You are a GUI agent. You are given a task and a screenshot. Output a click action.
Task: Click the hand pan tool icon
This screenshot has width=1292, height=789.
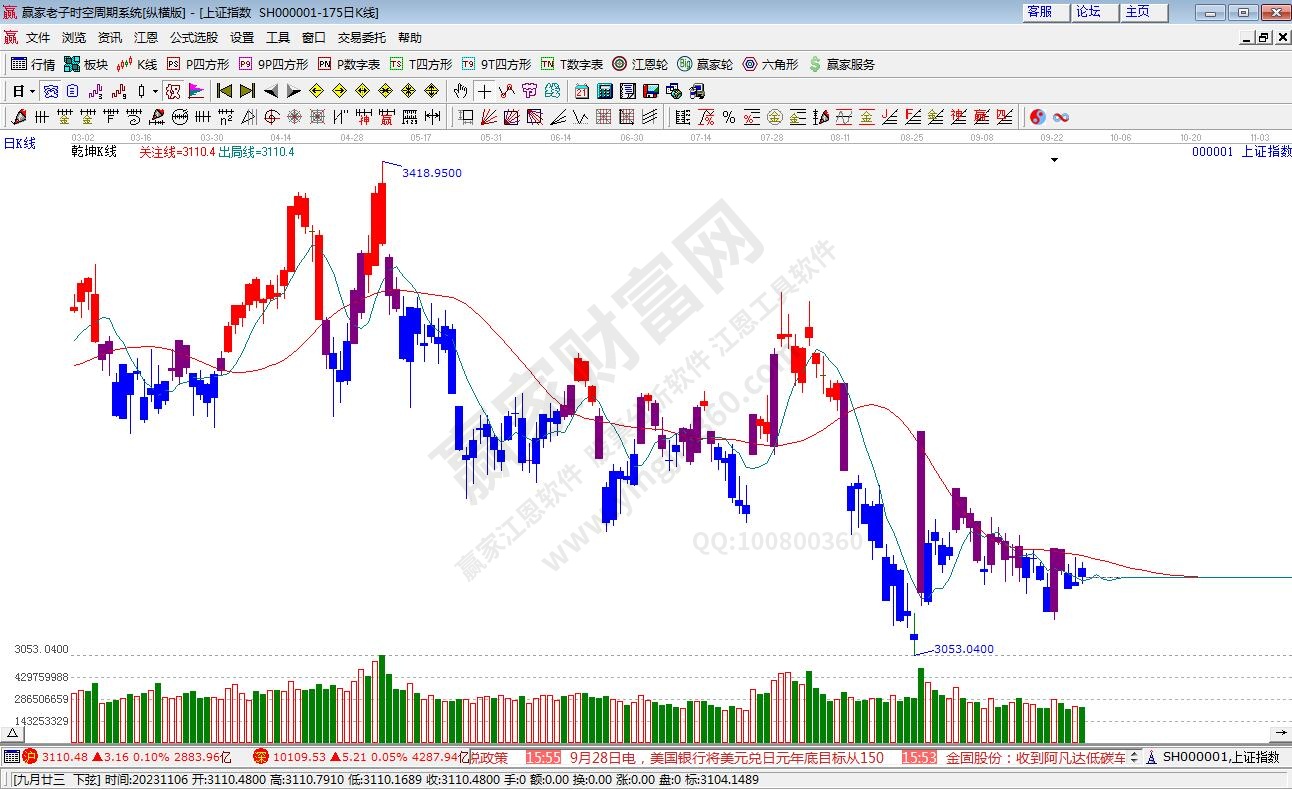(461, 91)
